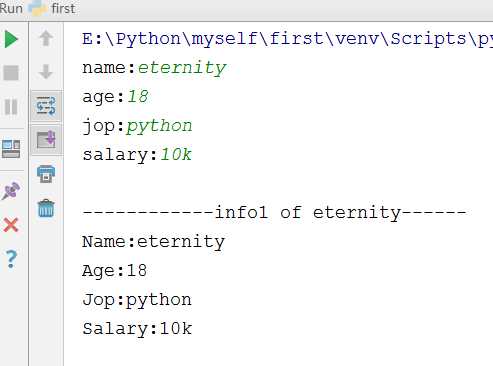Click the 'Salary:10k' output line
The image size is (493, 366).
click(137, 329)
